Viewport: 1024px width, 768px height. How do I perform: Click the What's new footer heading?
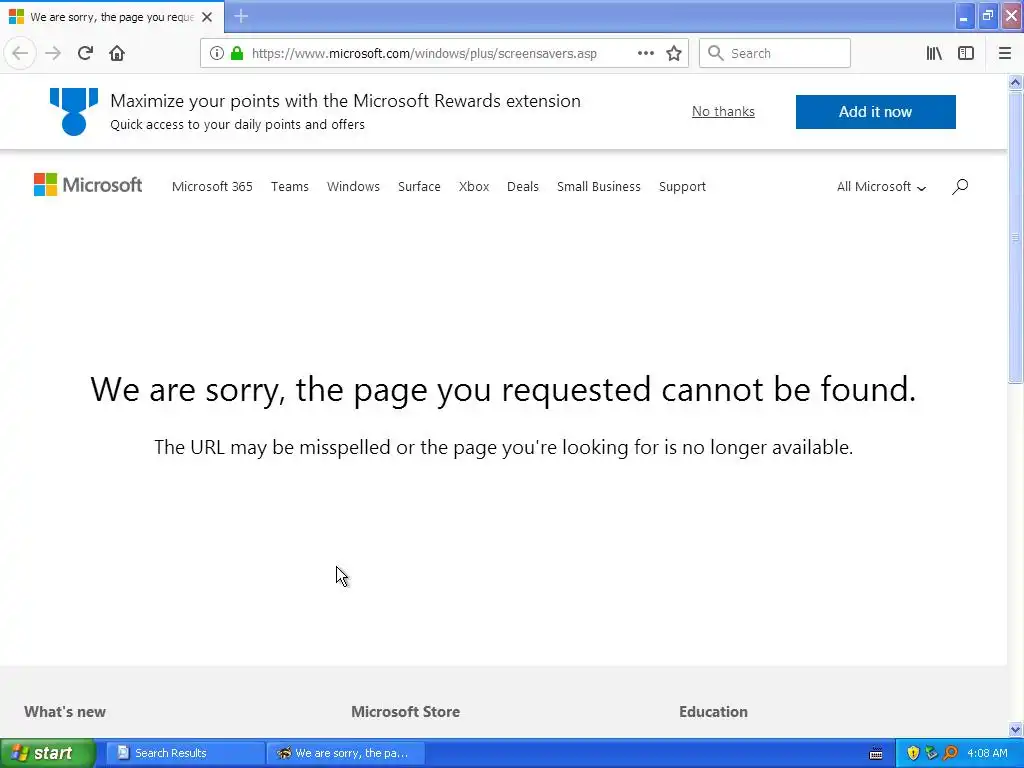pos(65,712)
